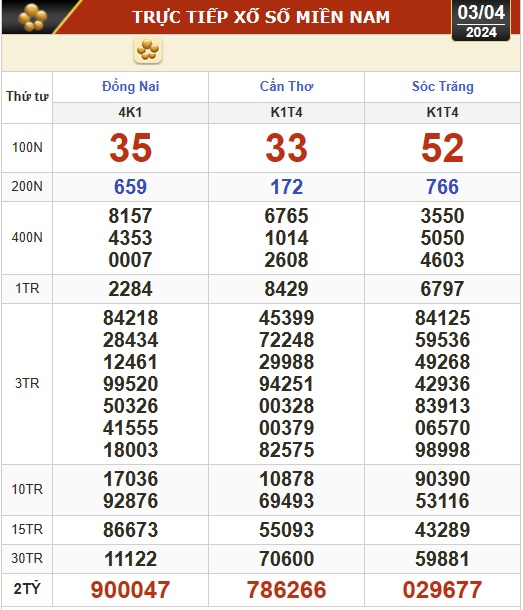The image size is (523, 610).
Task: Click the 3TR number 84218
Action: click(131, 318)
